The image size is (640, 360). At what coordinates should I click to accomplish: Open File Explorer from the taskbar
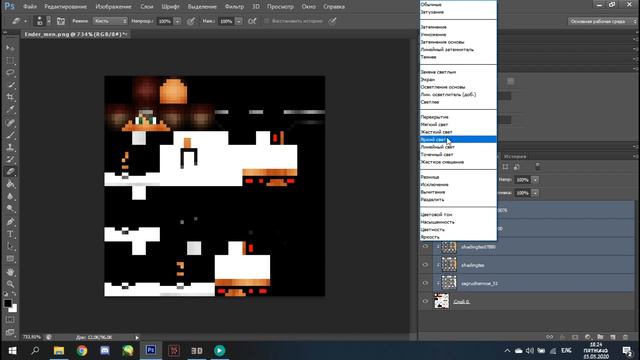[59, 351]
